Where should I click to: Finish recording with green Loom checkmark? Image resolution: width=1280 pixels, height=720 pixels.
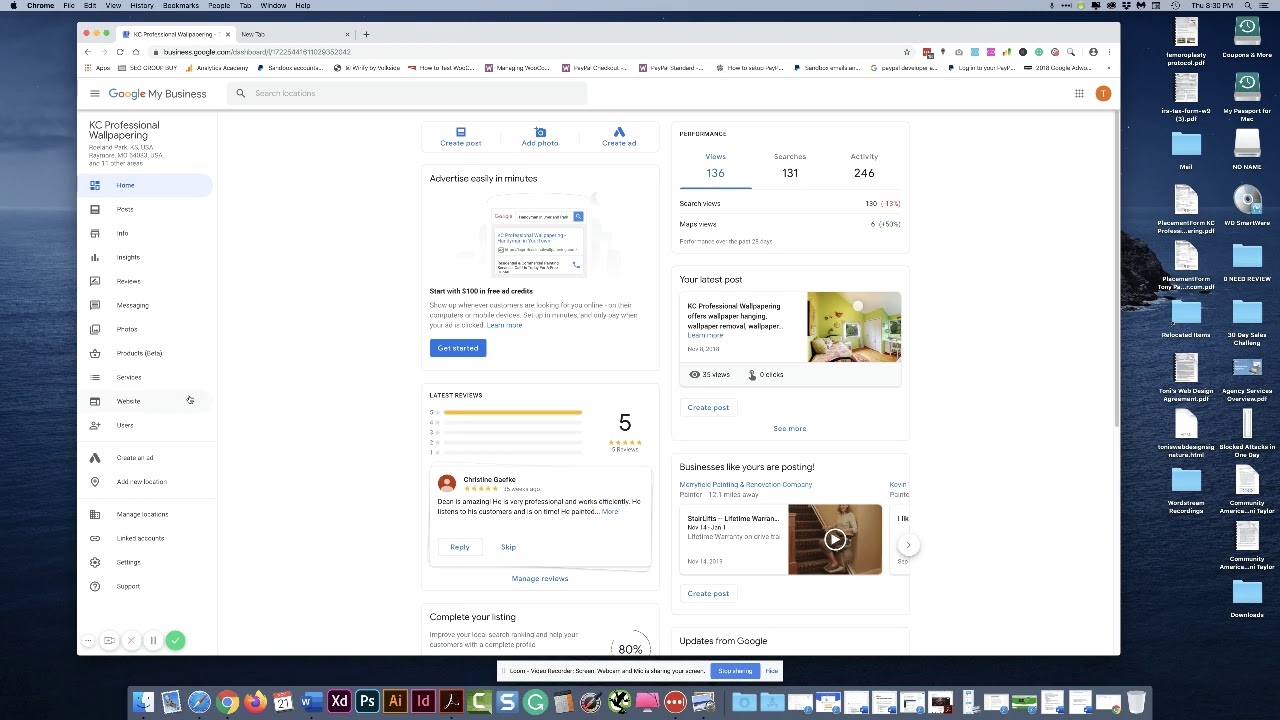pos(175,640)
